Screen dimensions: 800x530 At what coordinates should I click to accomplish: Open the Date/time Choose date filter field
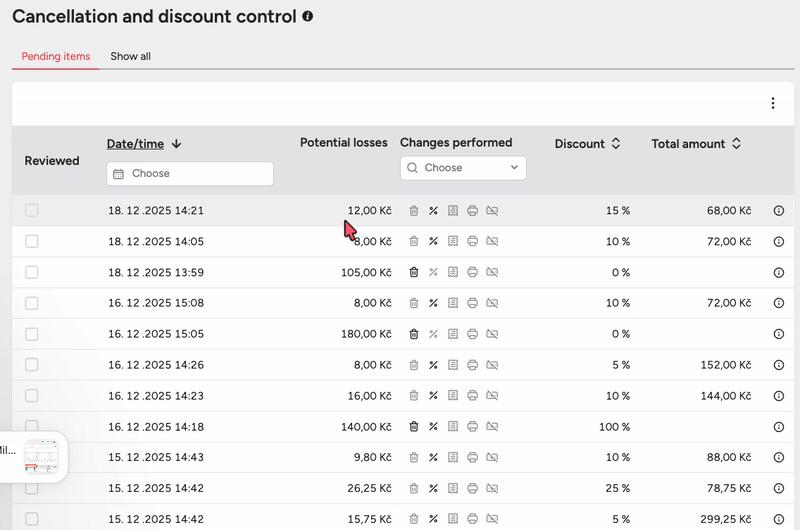point(190,174)
